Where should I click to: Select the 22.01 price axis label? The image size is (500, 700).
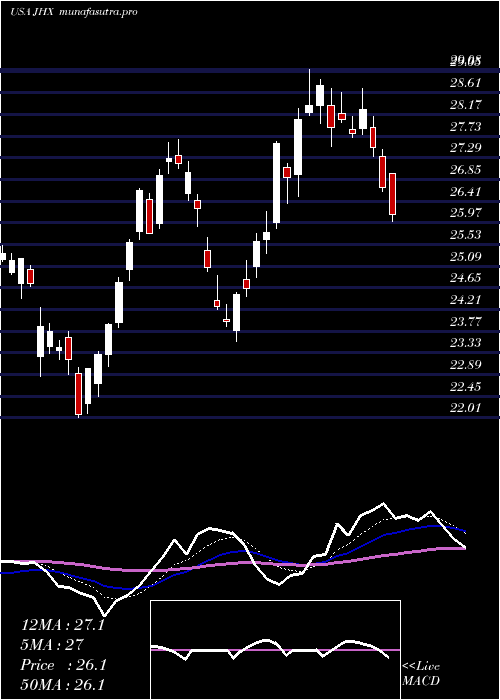465,408
